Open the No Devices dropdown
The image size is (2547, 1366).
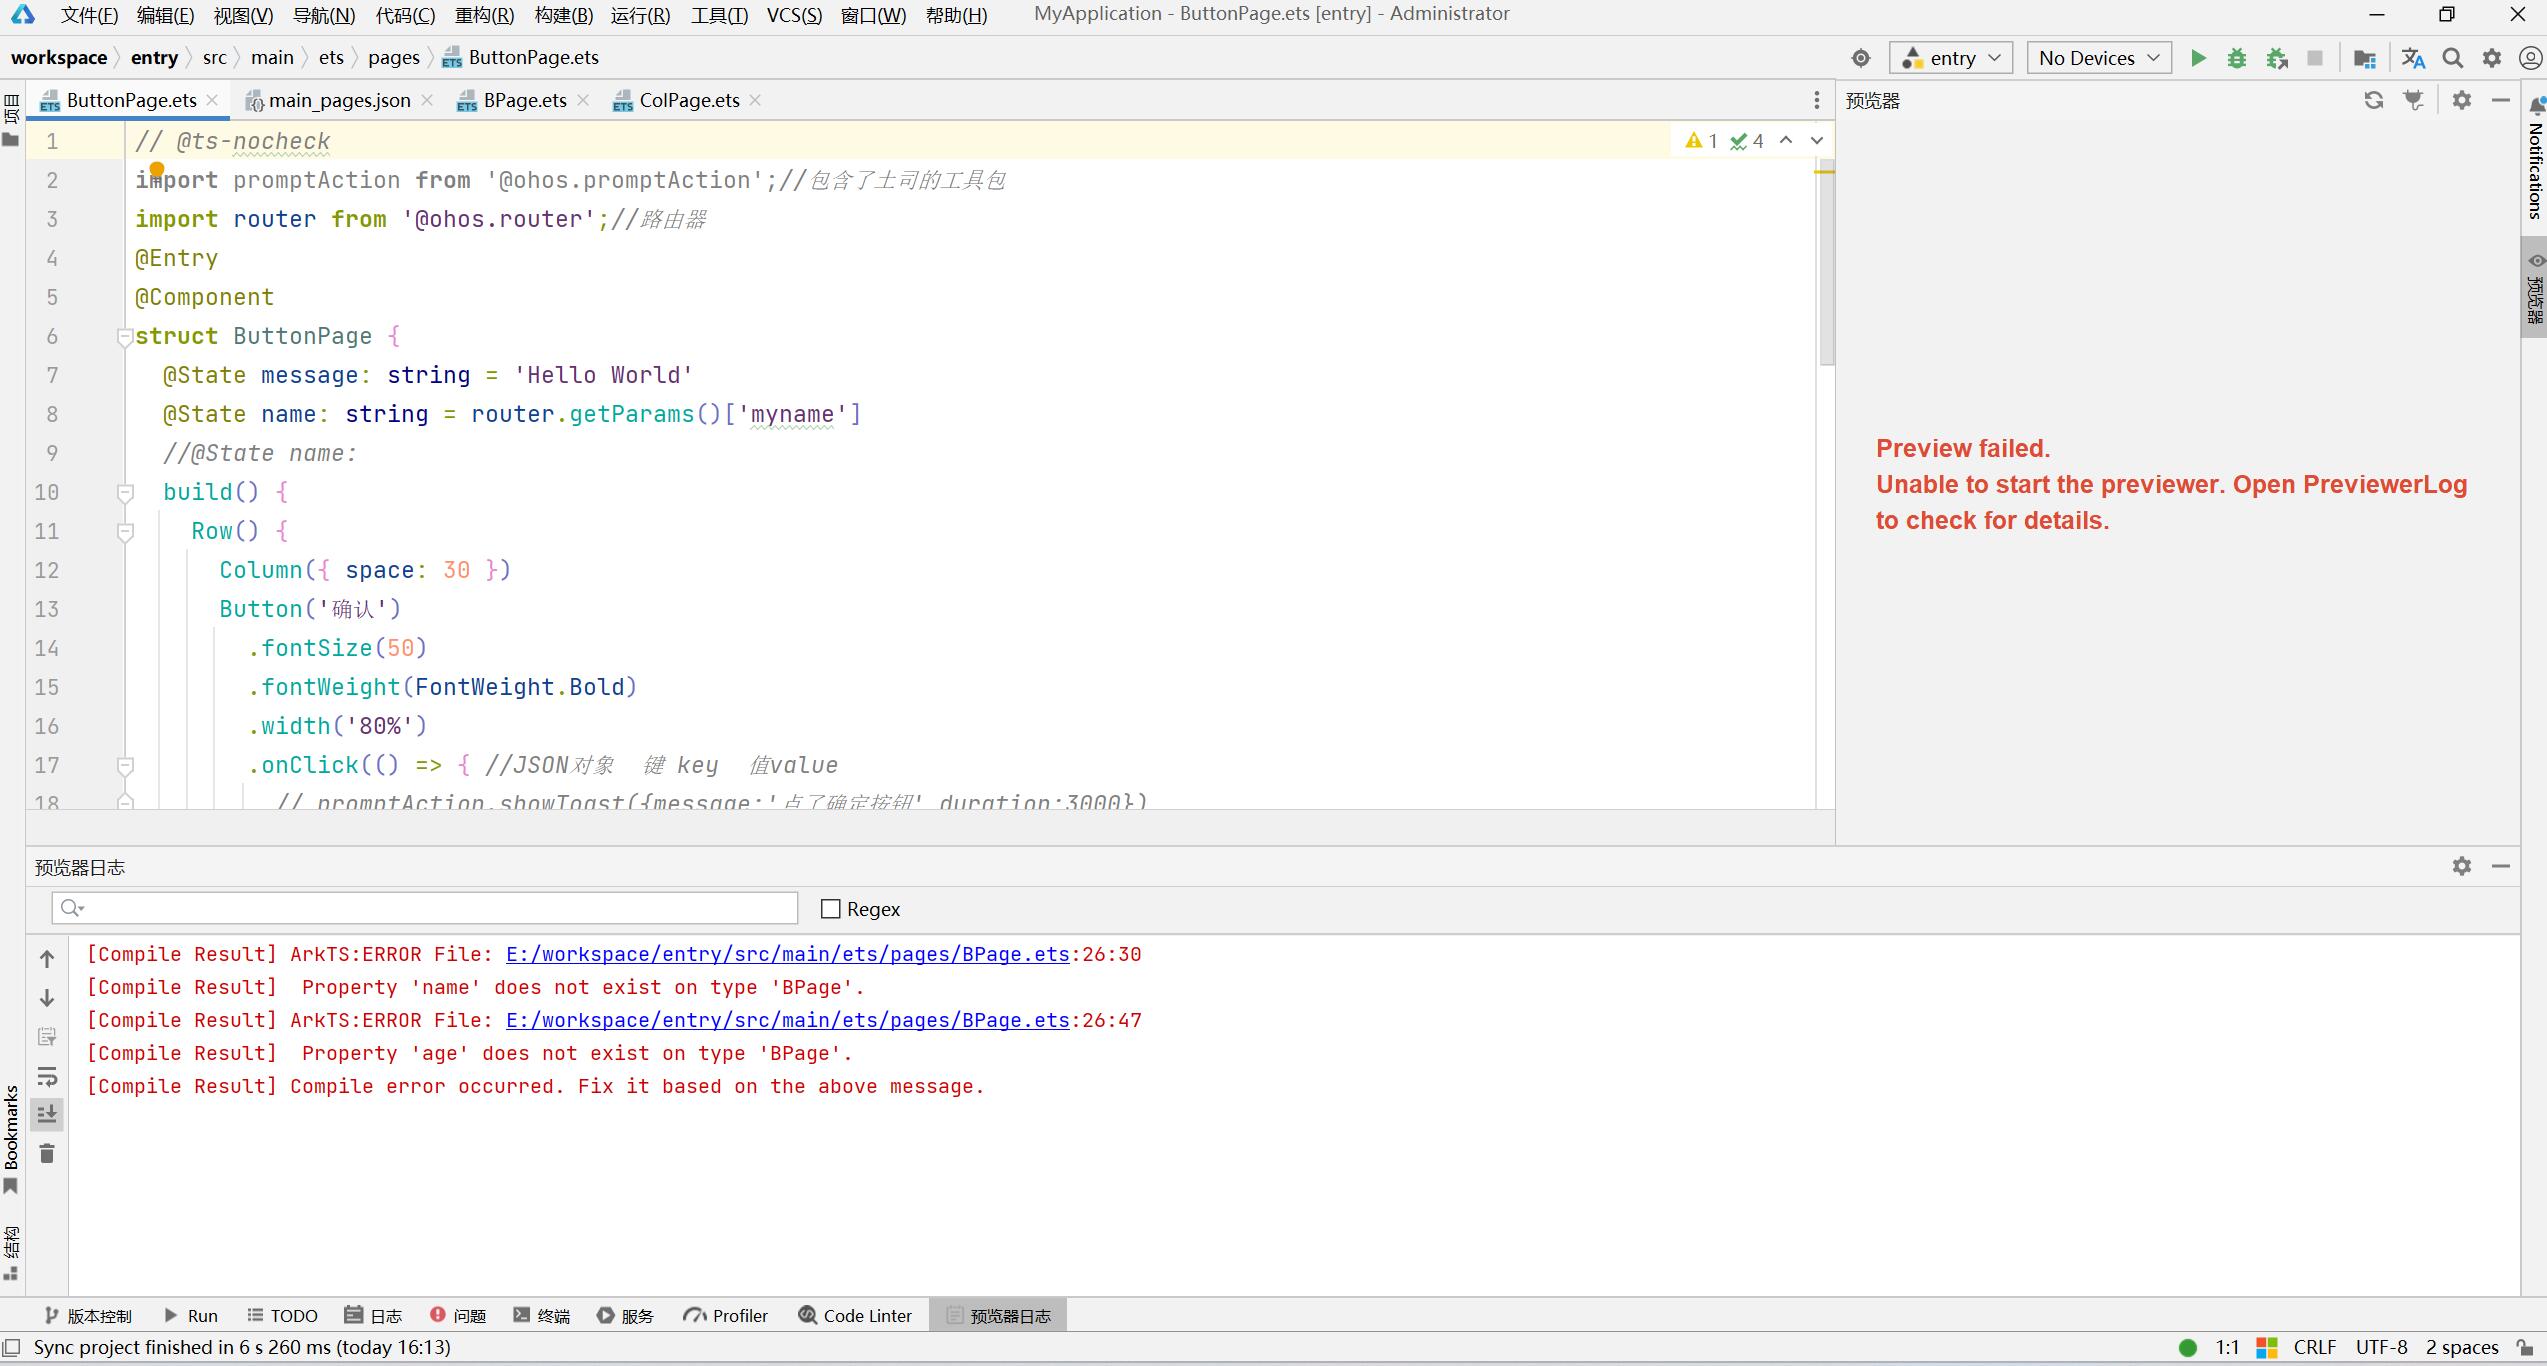point(2098,58)
